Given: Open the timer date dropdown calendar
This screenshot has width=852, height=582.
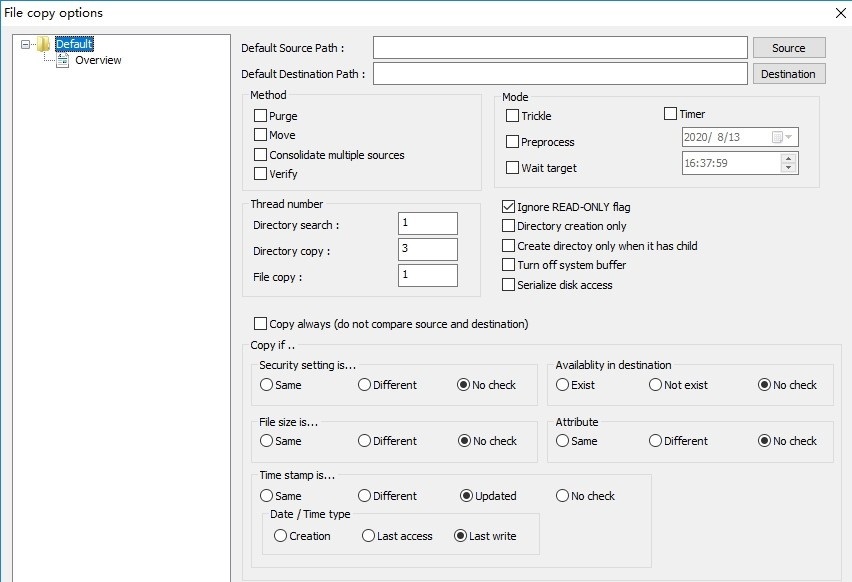Looking at the screenshot, I should click(782, 137).
